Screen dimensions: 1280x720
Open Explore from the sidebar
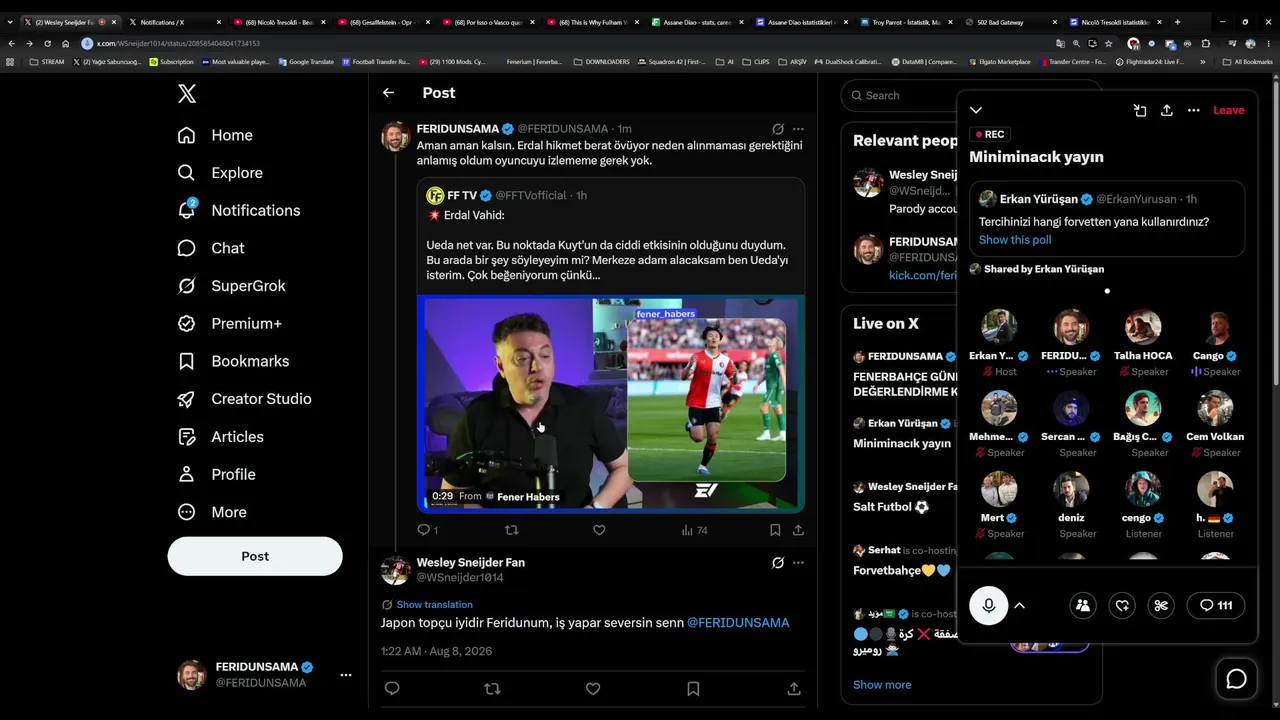coord(220,173)
